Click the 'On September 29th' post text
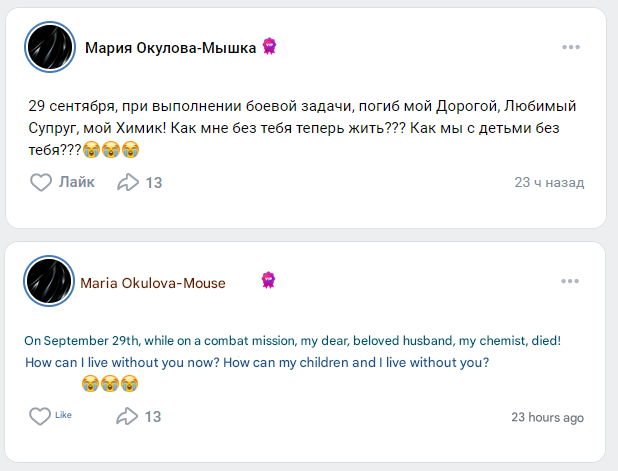618x471 pixels. pos(292,341)
